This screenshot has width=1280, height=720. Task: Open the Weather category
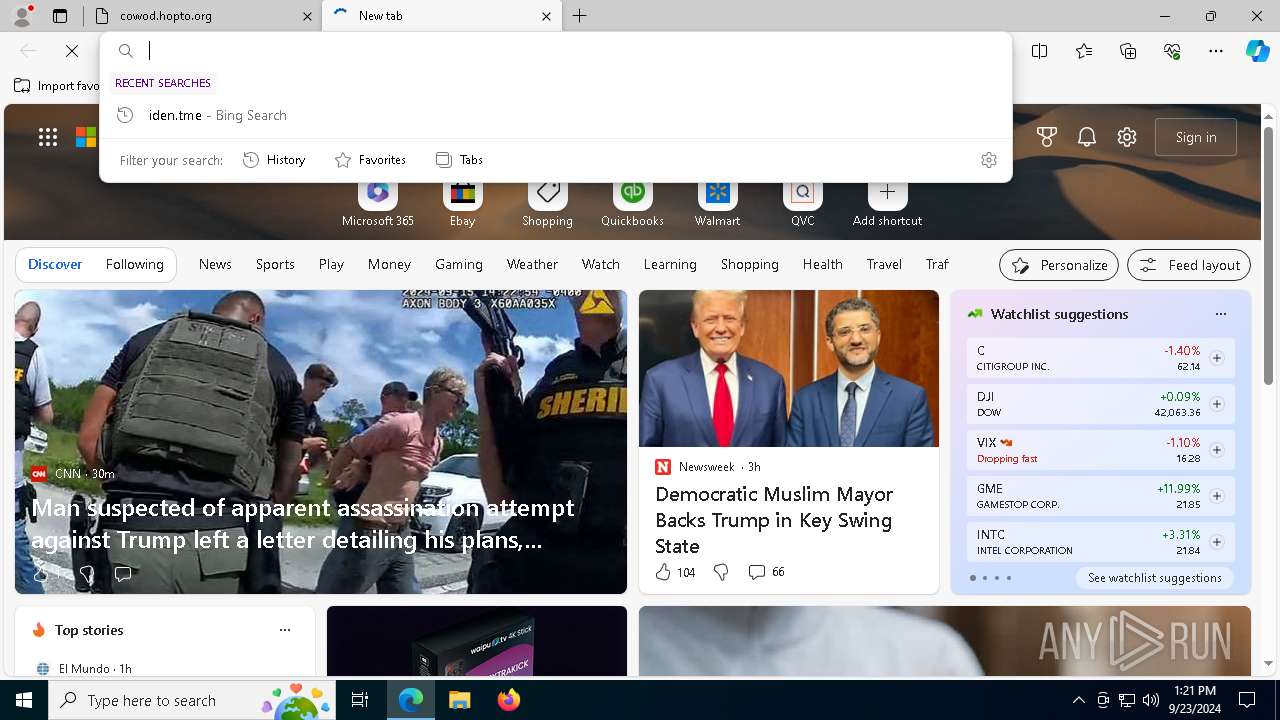532,264
